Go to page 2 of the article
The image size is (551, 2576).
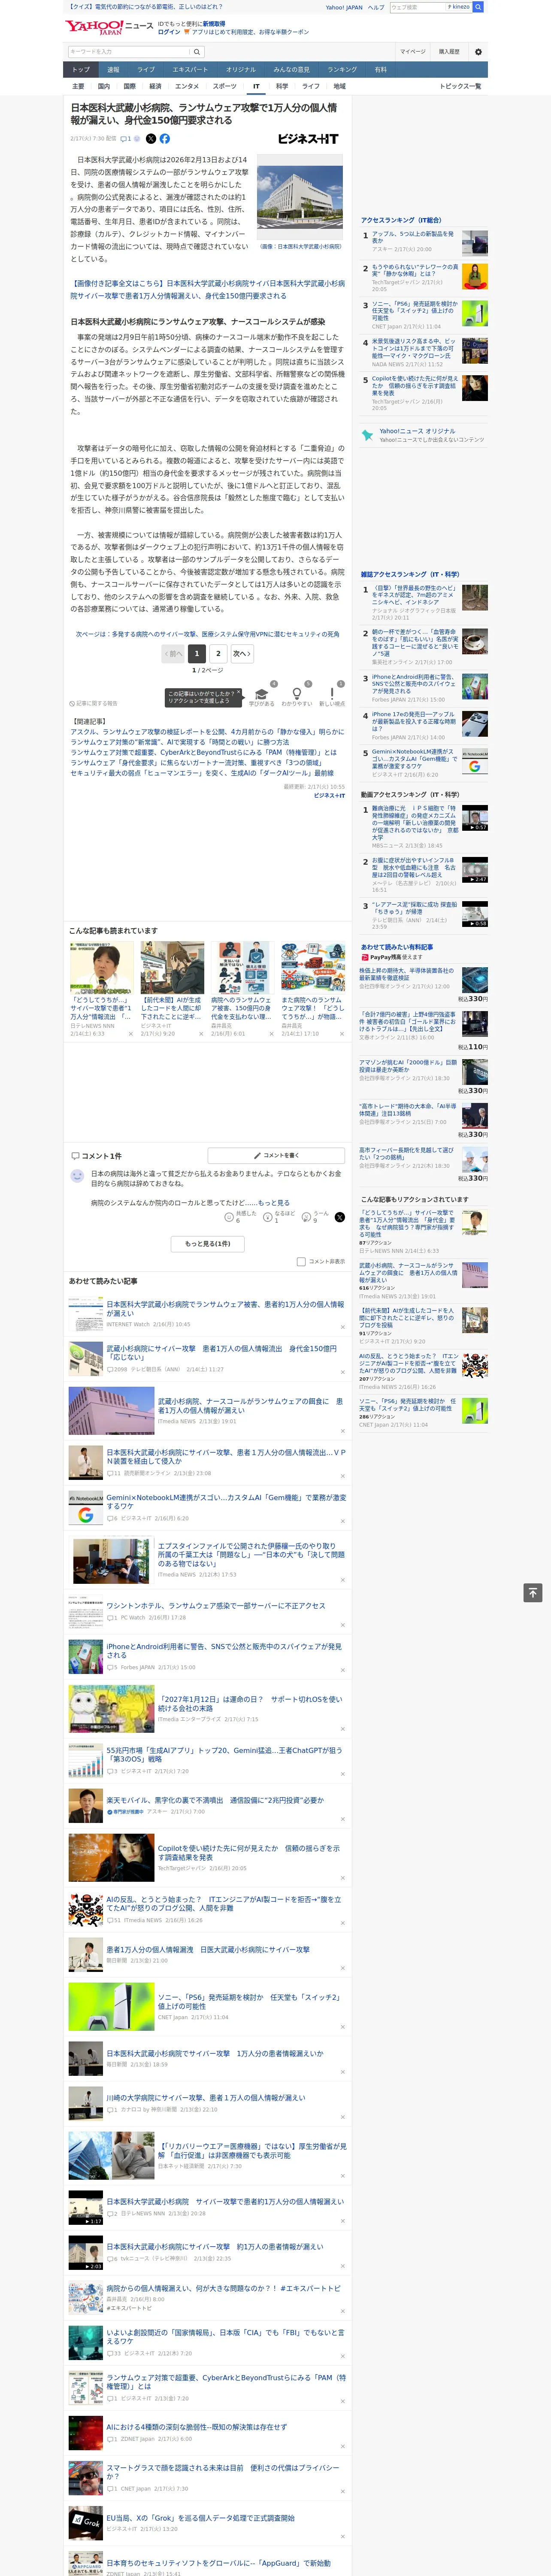coord(218,653)
